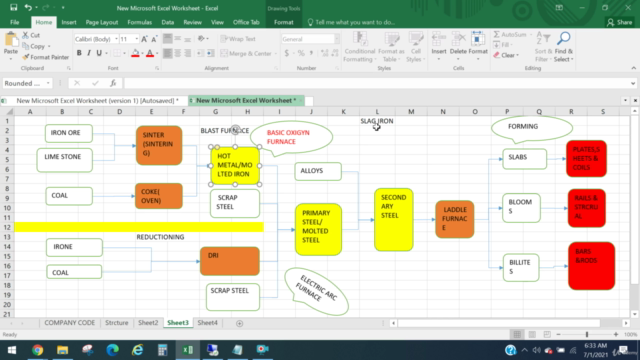Open Cell Styles gallery
The width and height of the screenshot is (640, 360).
click(x=416, y=47)
